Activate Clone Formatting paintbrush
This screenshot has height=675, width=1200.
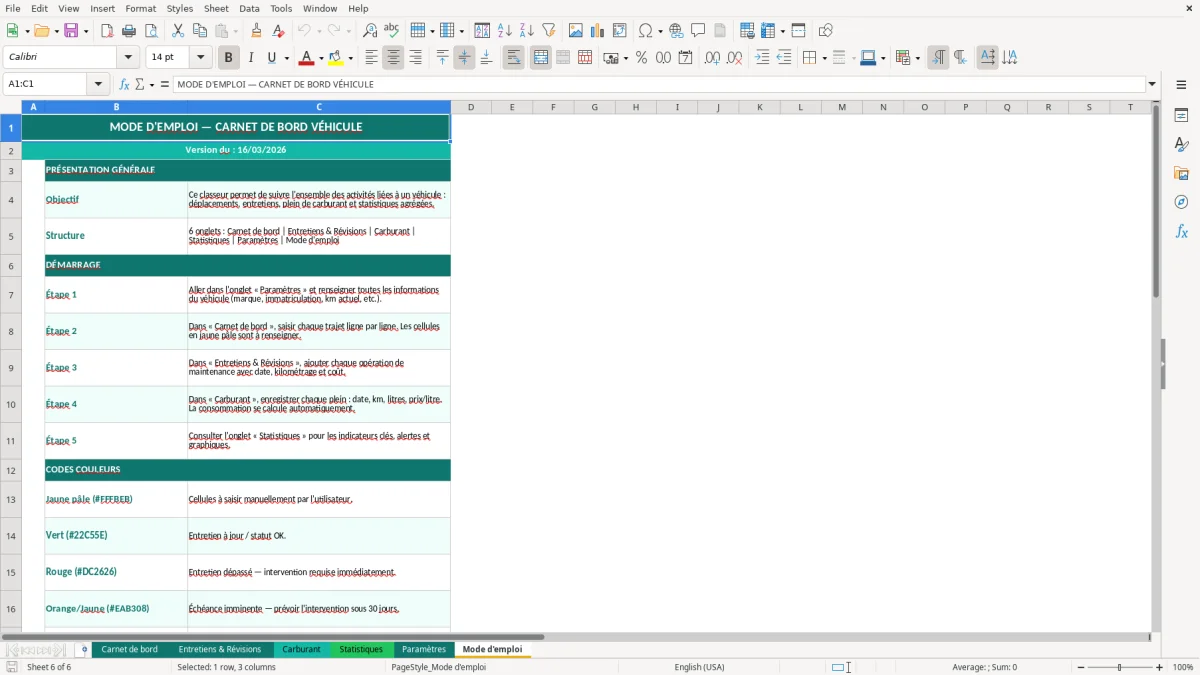tap(256, 31)
